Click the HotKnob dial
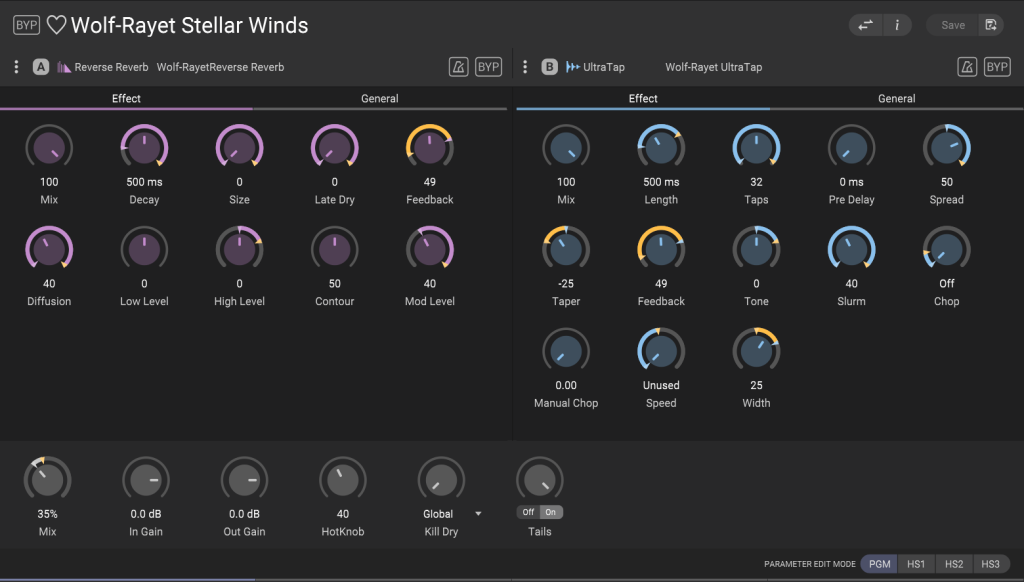Viewport: 1024px width, 582px height. (x=342, y=480)
